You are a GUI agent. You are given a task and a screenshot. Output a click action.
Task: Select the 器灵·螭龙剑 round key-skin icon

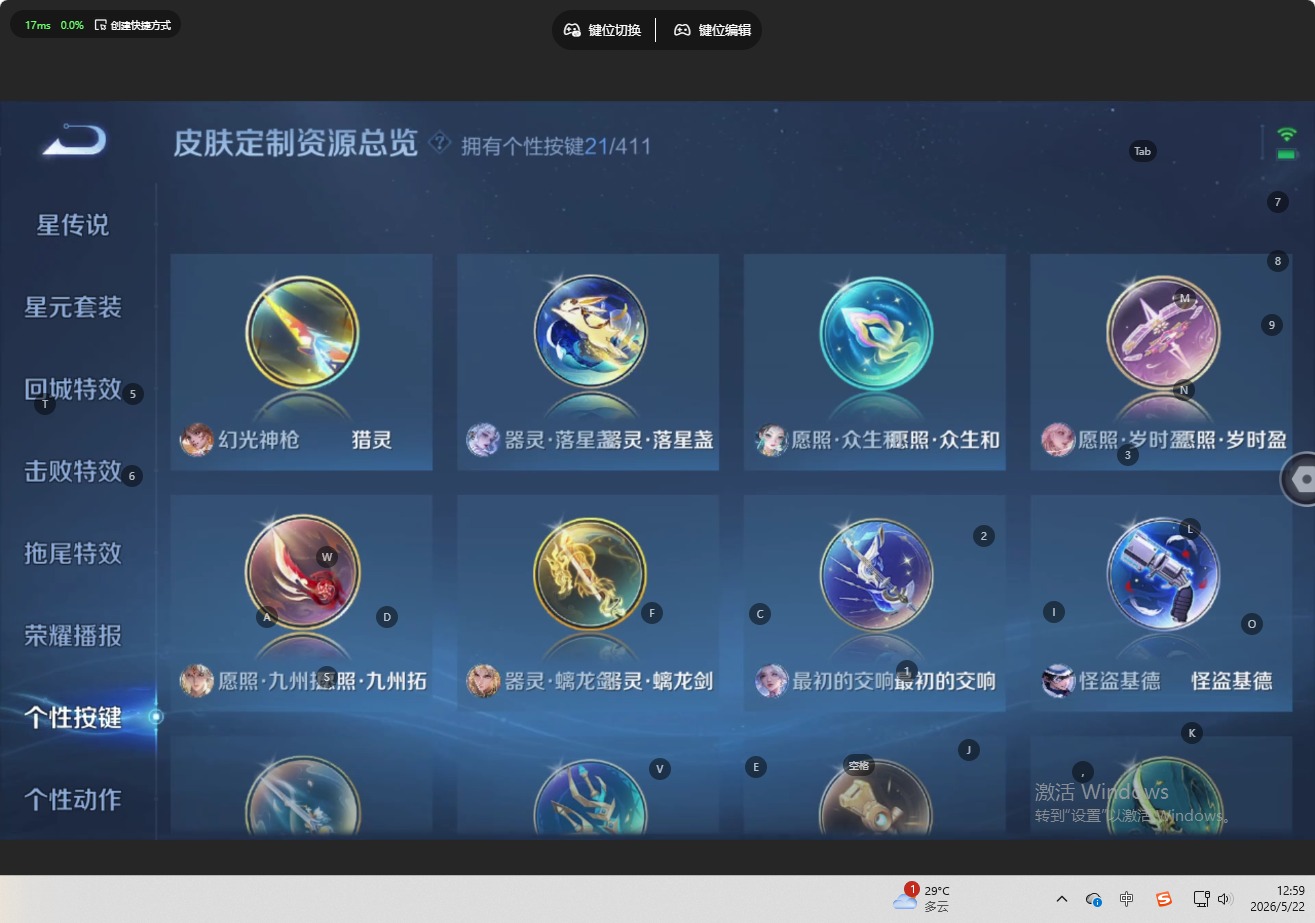tap(590, 572)
